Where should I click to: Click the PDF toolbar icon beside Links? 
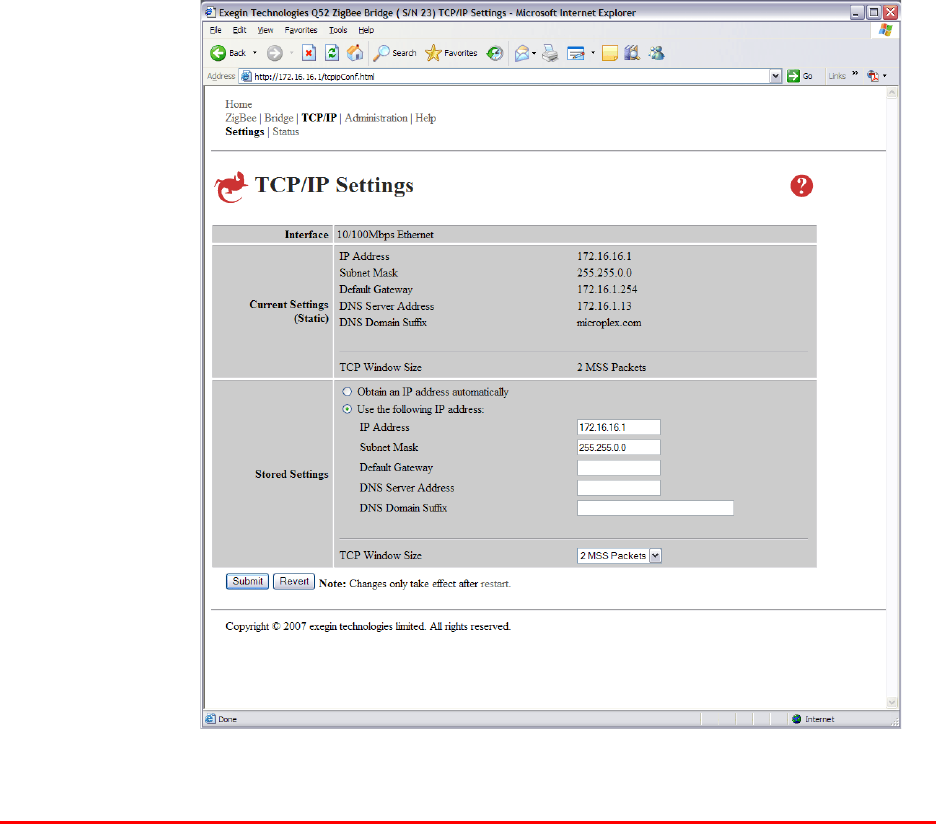coord(873,76)
